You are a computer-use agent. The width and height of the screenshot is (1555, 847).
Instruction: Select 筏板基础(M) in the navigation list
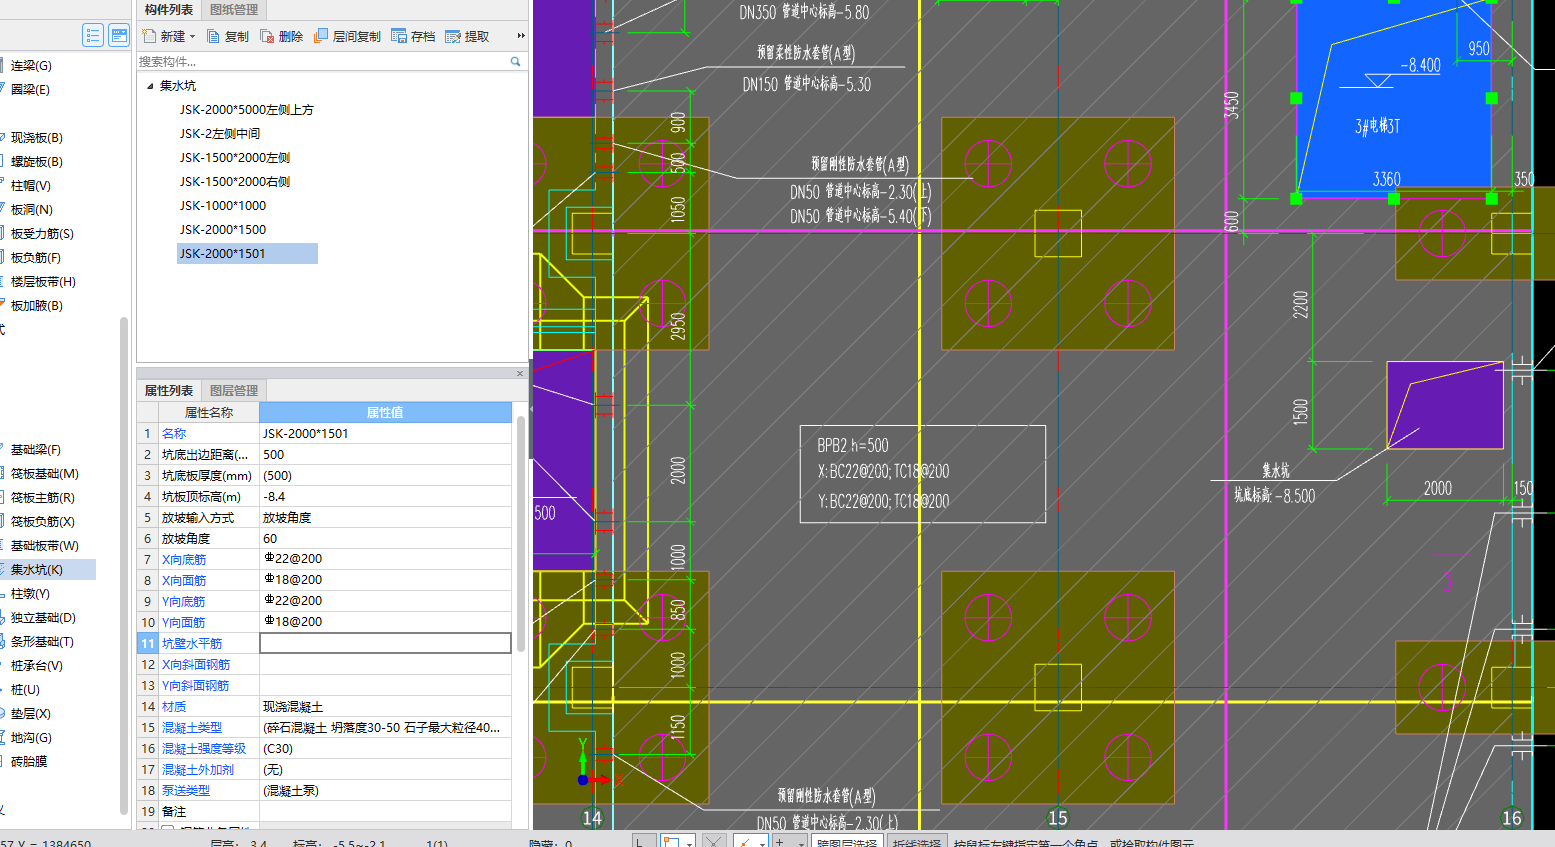(44, 473)
